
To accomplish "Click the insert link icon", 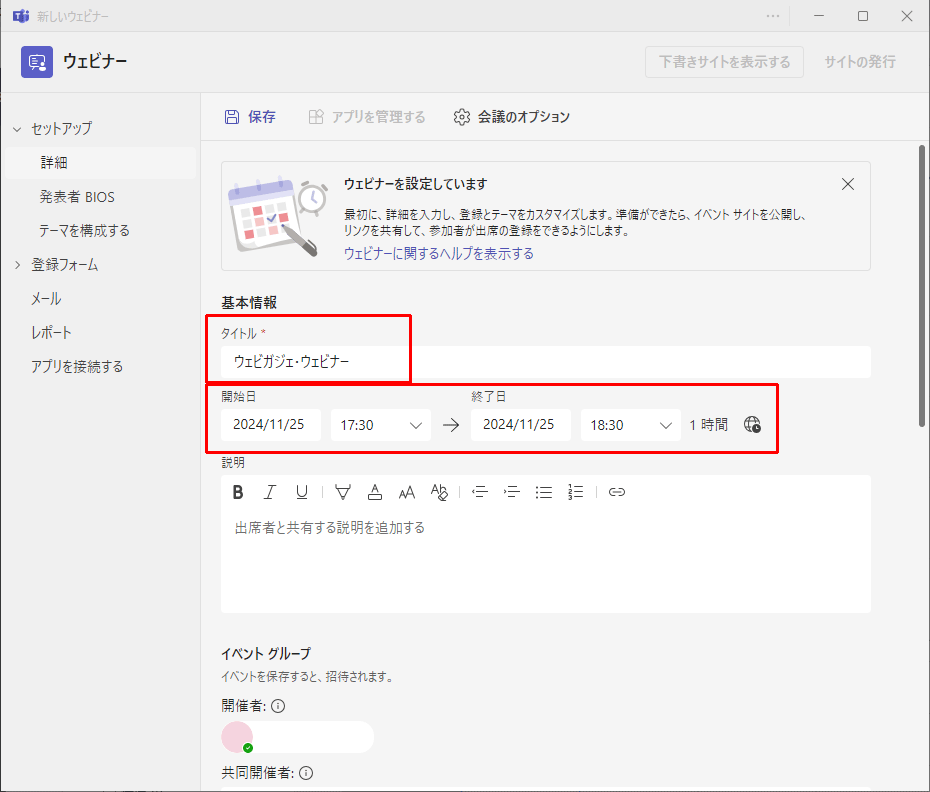I will click(617, 492).
